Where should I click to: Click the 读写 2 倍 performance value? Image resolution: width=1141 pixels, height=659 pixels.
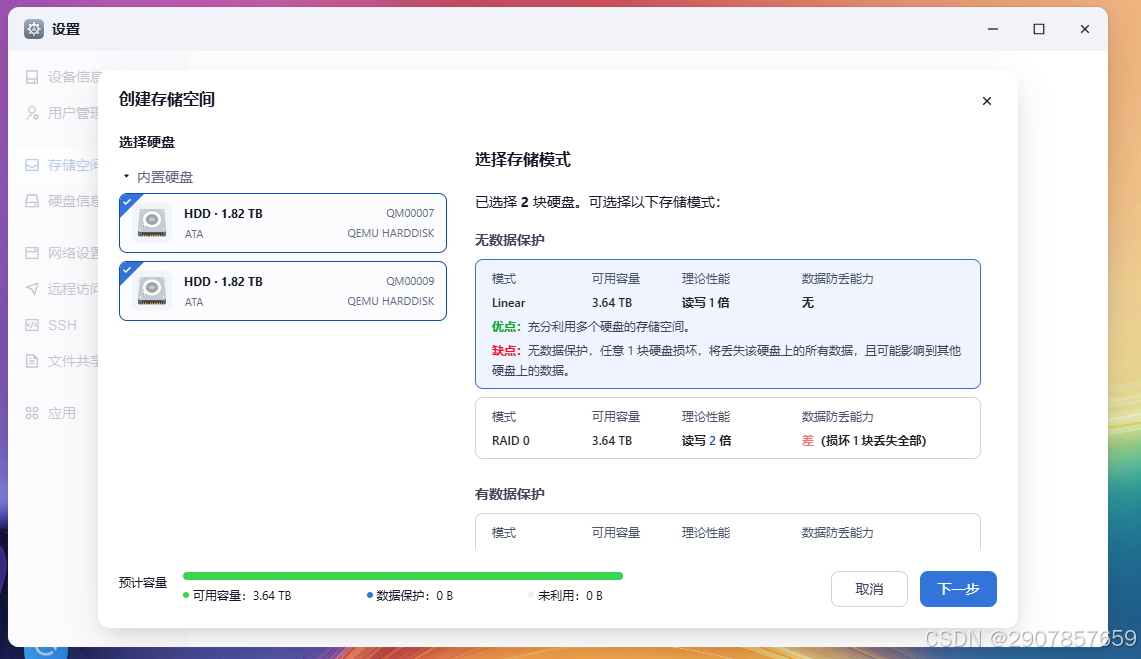[x=706, y=441]
